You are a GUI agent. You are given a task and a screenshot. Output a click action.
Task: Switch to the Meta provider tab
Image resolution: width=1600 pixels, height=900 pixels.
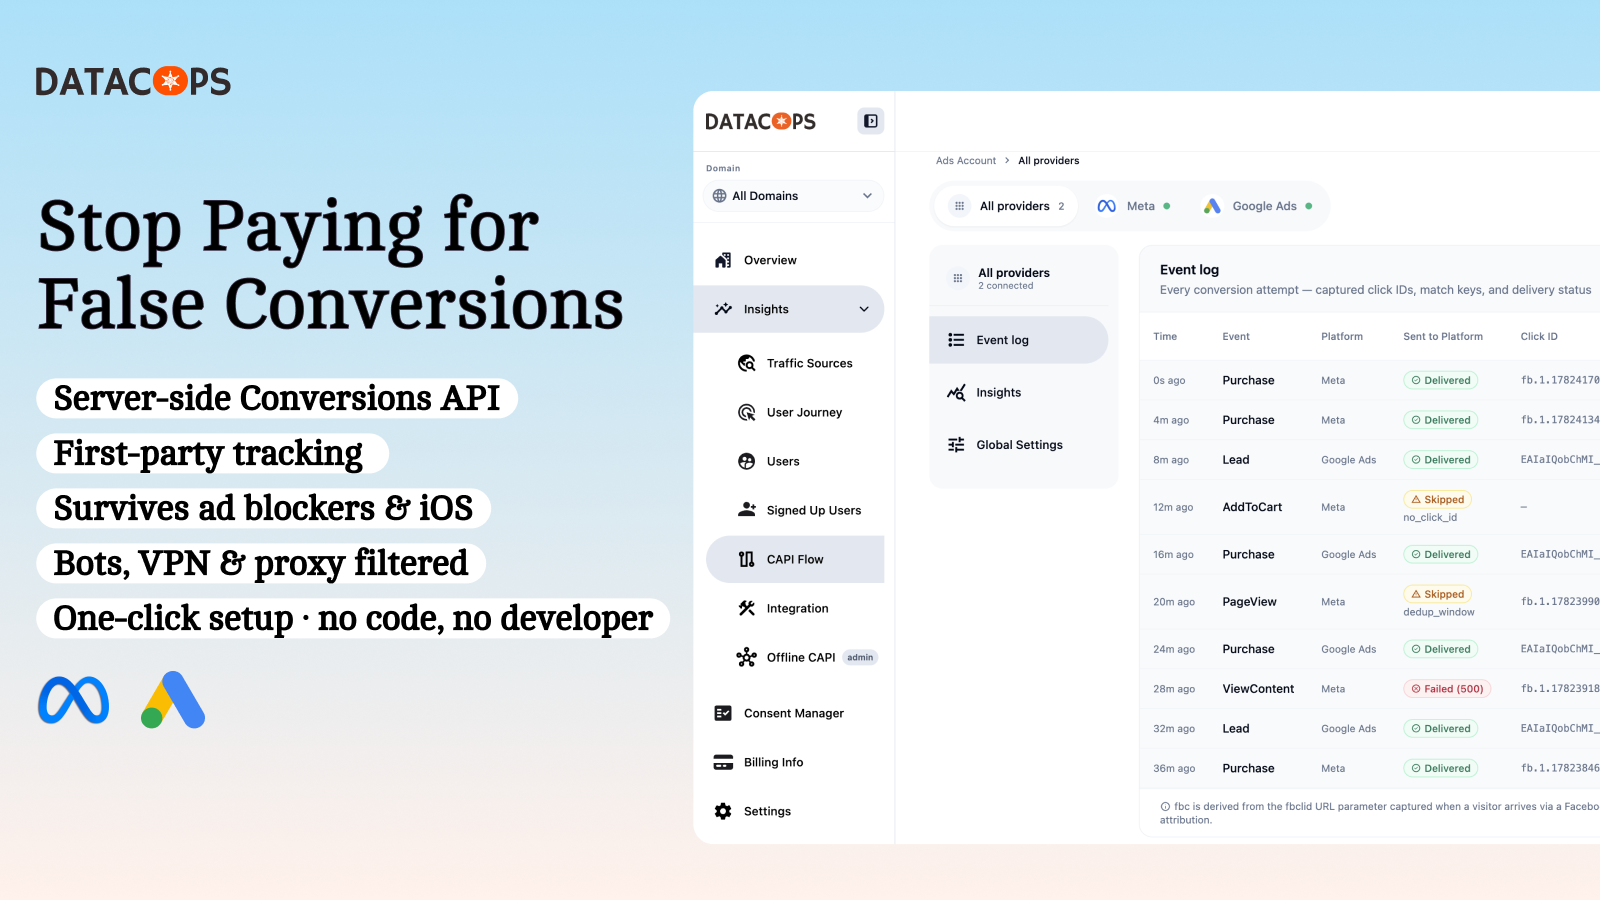[1133, 206]
